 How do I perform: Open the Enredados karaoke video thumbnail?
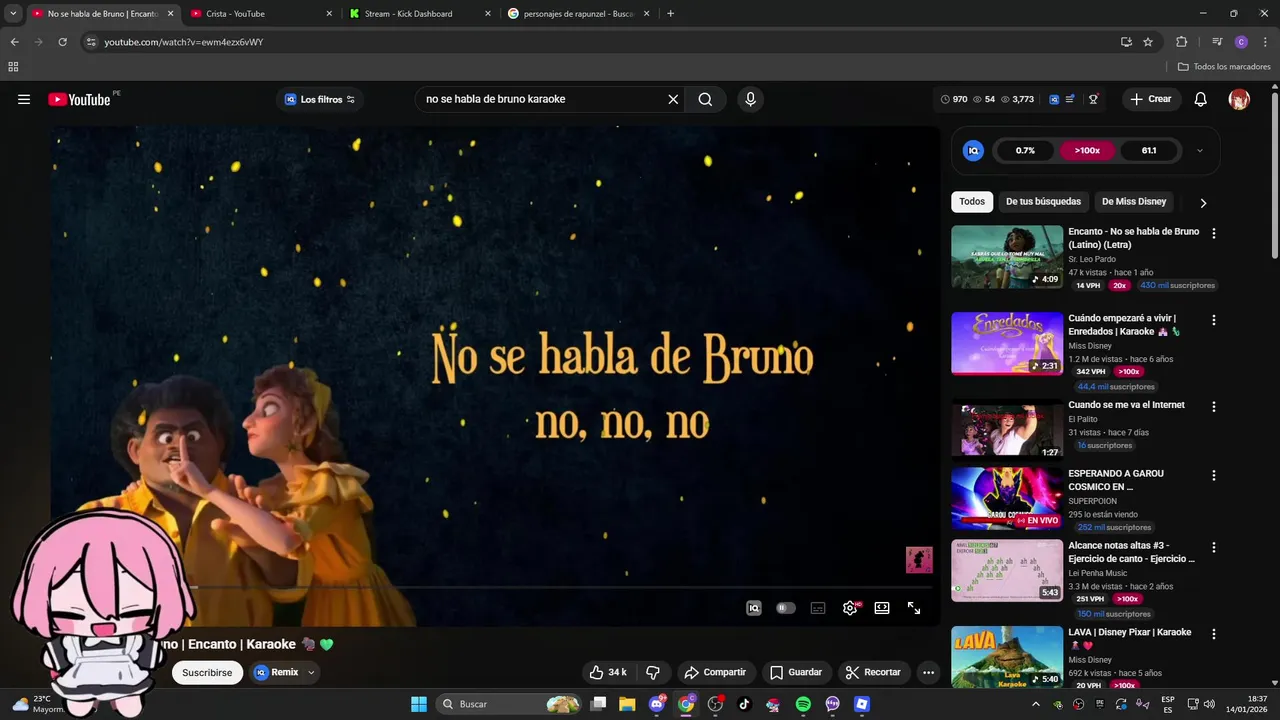click(x=1007, y=343)
